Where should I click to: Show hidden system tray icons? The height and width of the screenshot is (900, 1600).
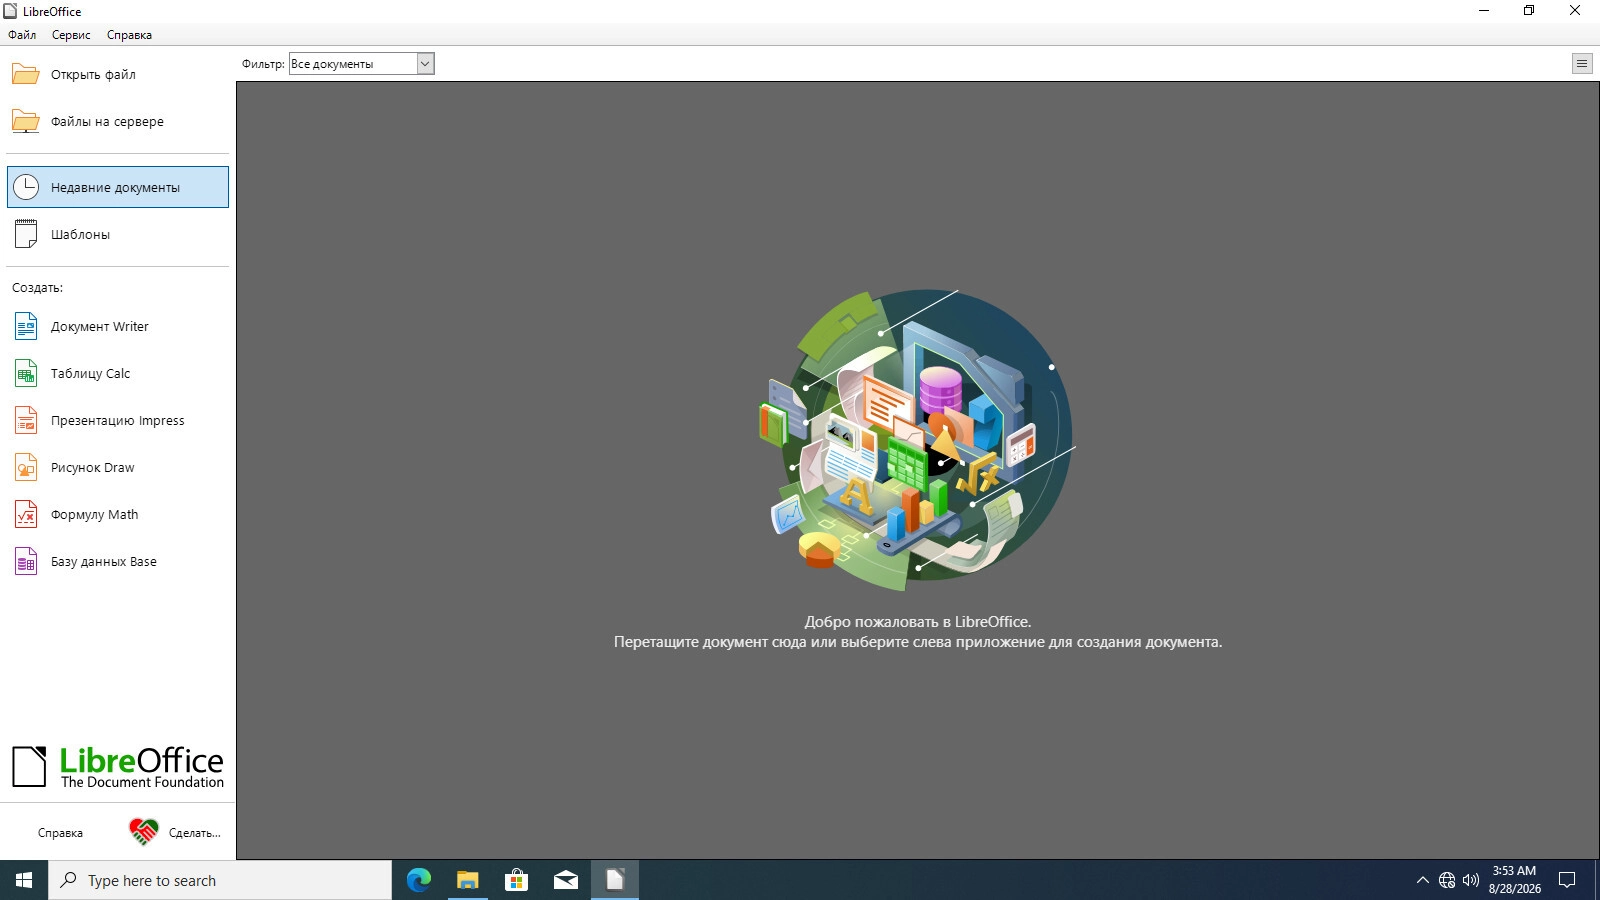(1423, 881)
